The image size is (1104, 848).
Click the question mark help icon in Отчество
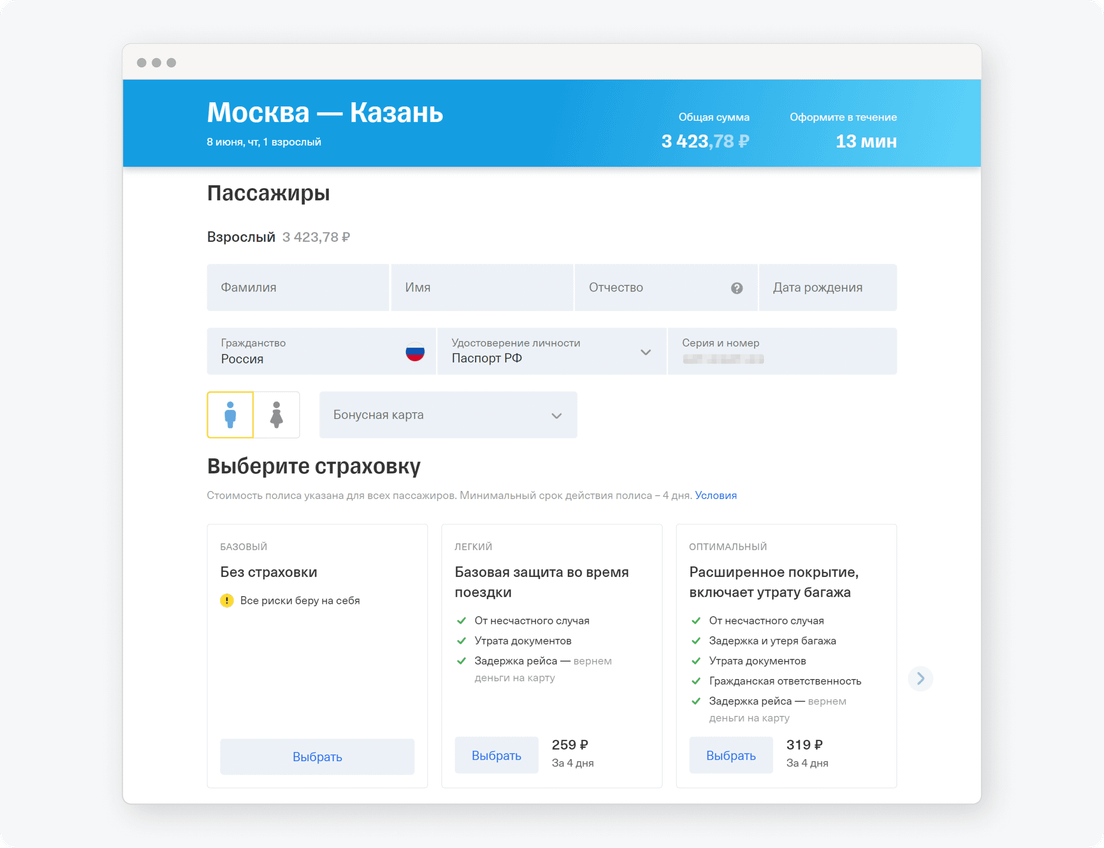[x=736, y=288]
